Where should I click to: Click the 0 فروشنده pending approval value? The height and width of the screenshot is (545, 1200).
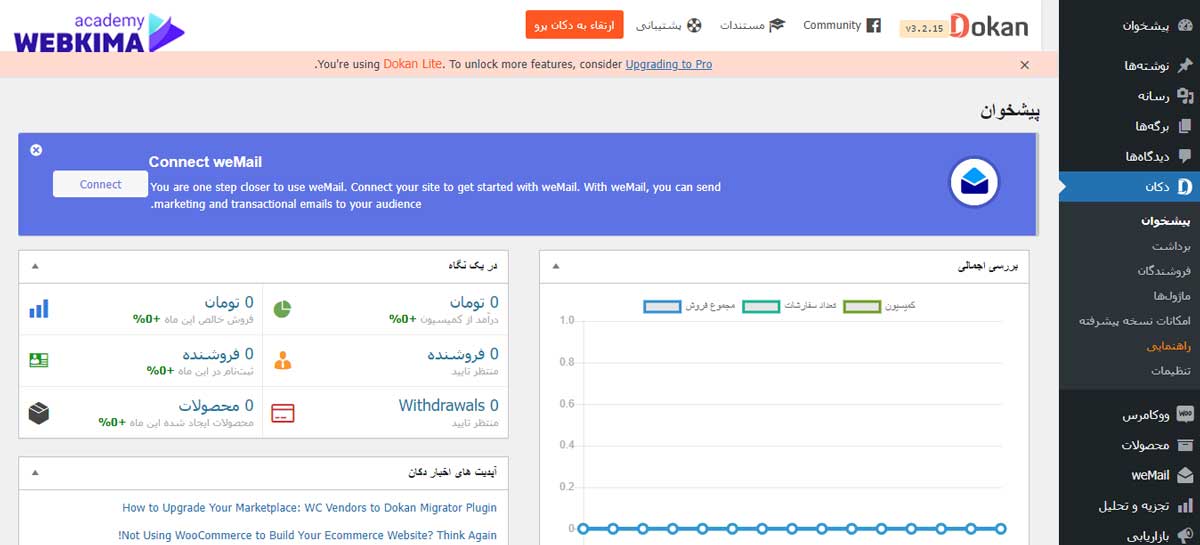(463, 354)
